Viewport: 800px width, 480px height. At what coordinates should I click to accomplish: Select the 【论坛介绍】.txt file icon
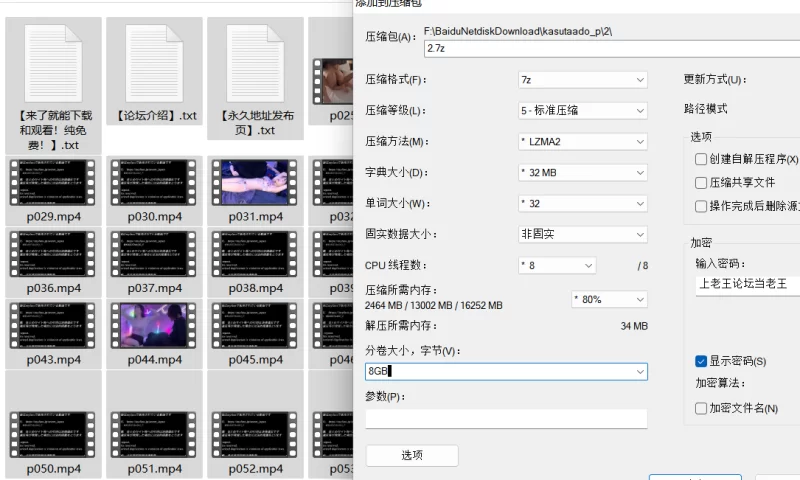click(x=154, y=62)
